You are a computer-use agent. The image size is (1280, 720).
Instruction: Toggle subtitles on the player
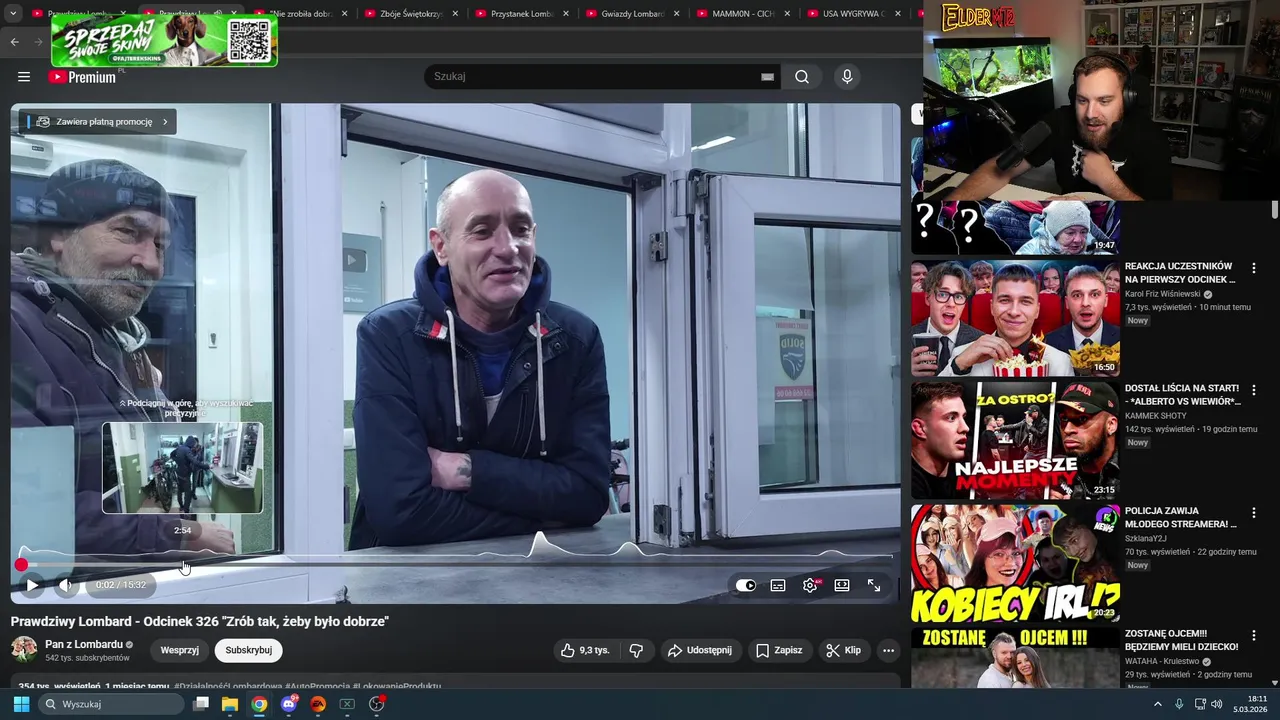[778, 585]
